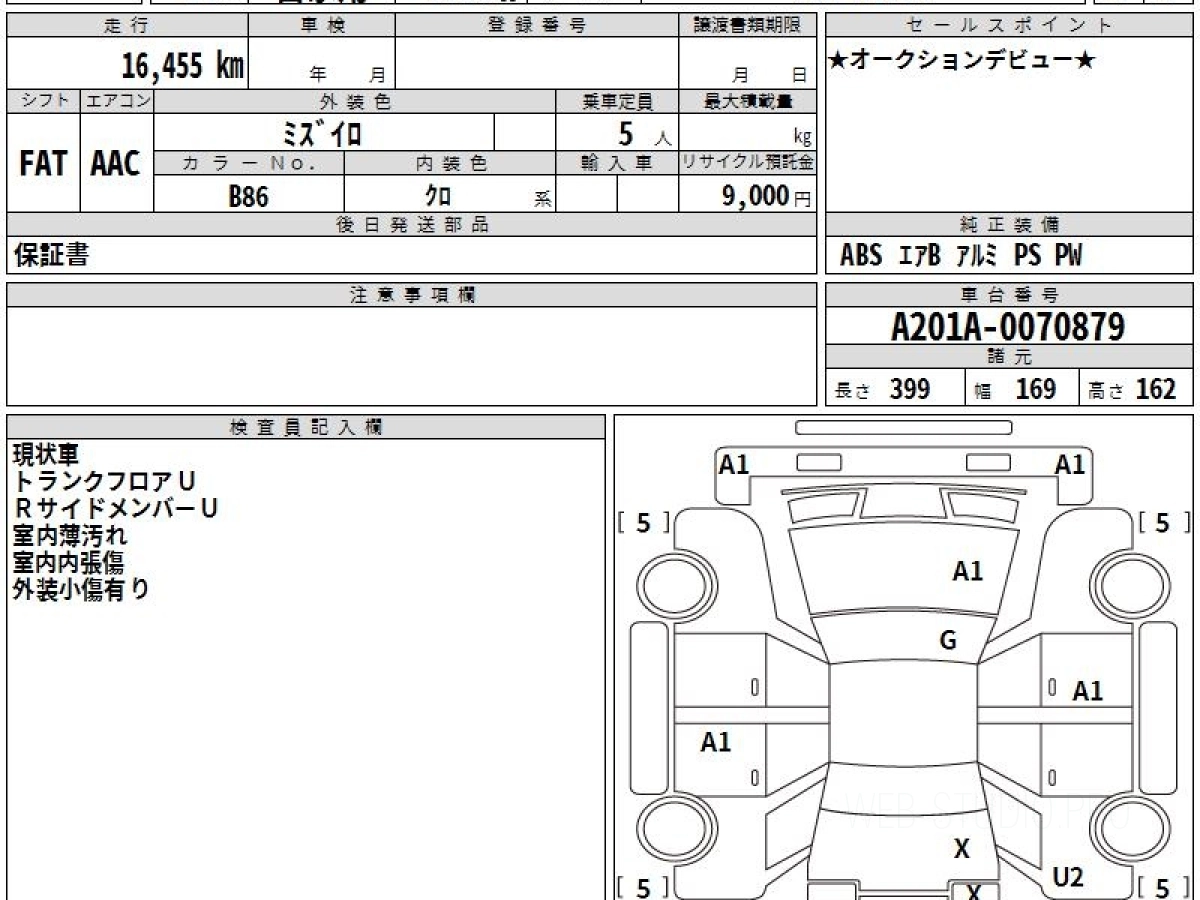Select the A1 mark on the hood
The height and width of the screenshot is (900, 1200).
(967, 572)
